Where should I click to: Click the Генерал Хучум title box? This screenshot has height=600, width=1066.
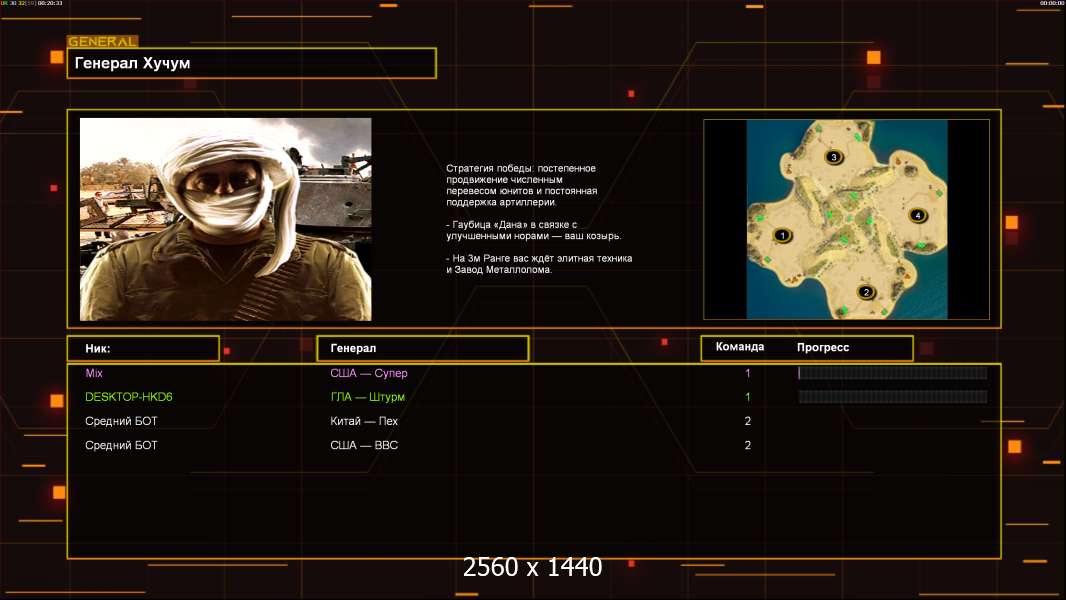[x=251, y=63]
